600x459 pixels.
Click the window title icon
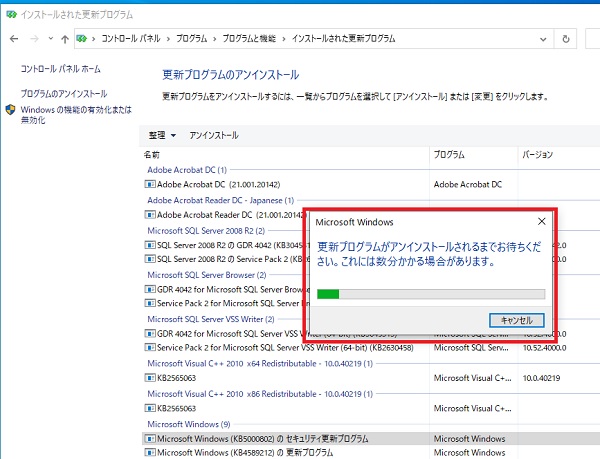(x=11, y=15)
